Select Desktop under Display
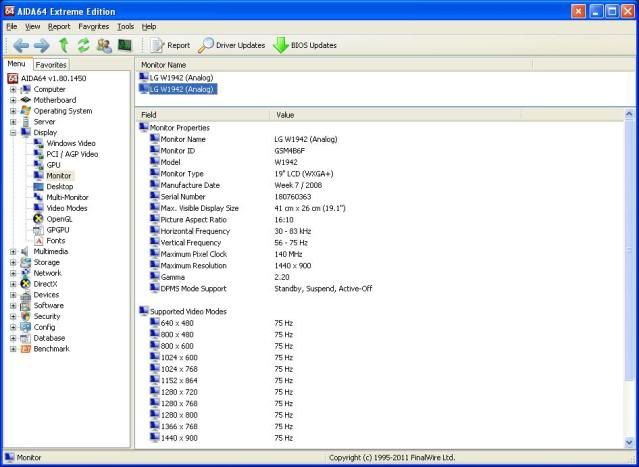This screenshot has height=467, width=639. (x=59, y=187)
